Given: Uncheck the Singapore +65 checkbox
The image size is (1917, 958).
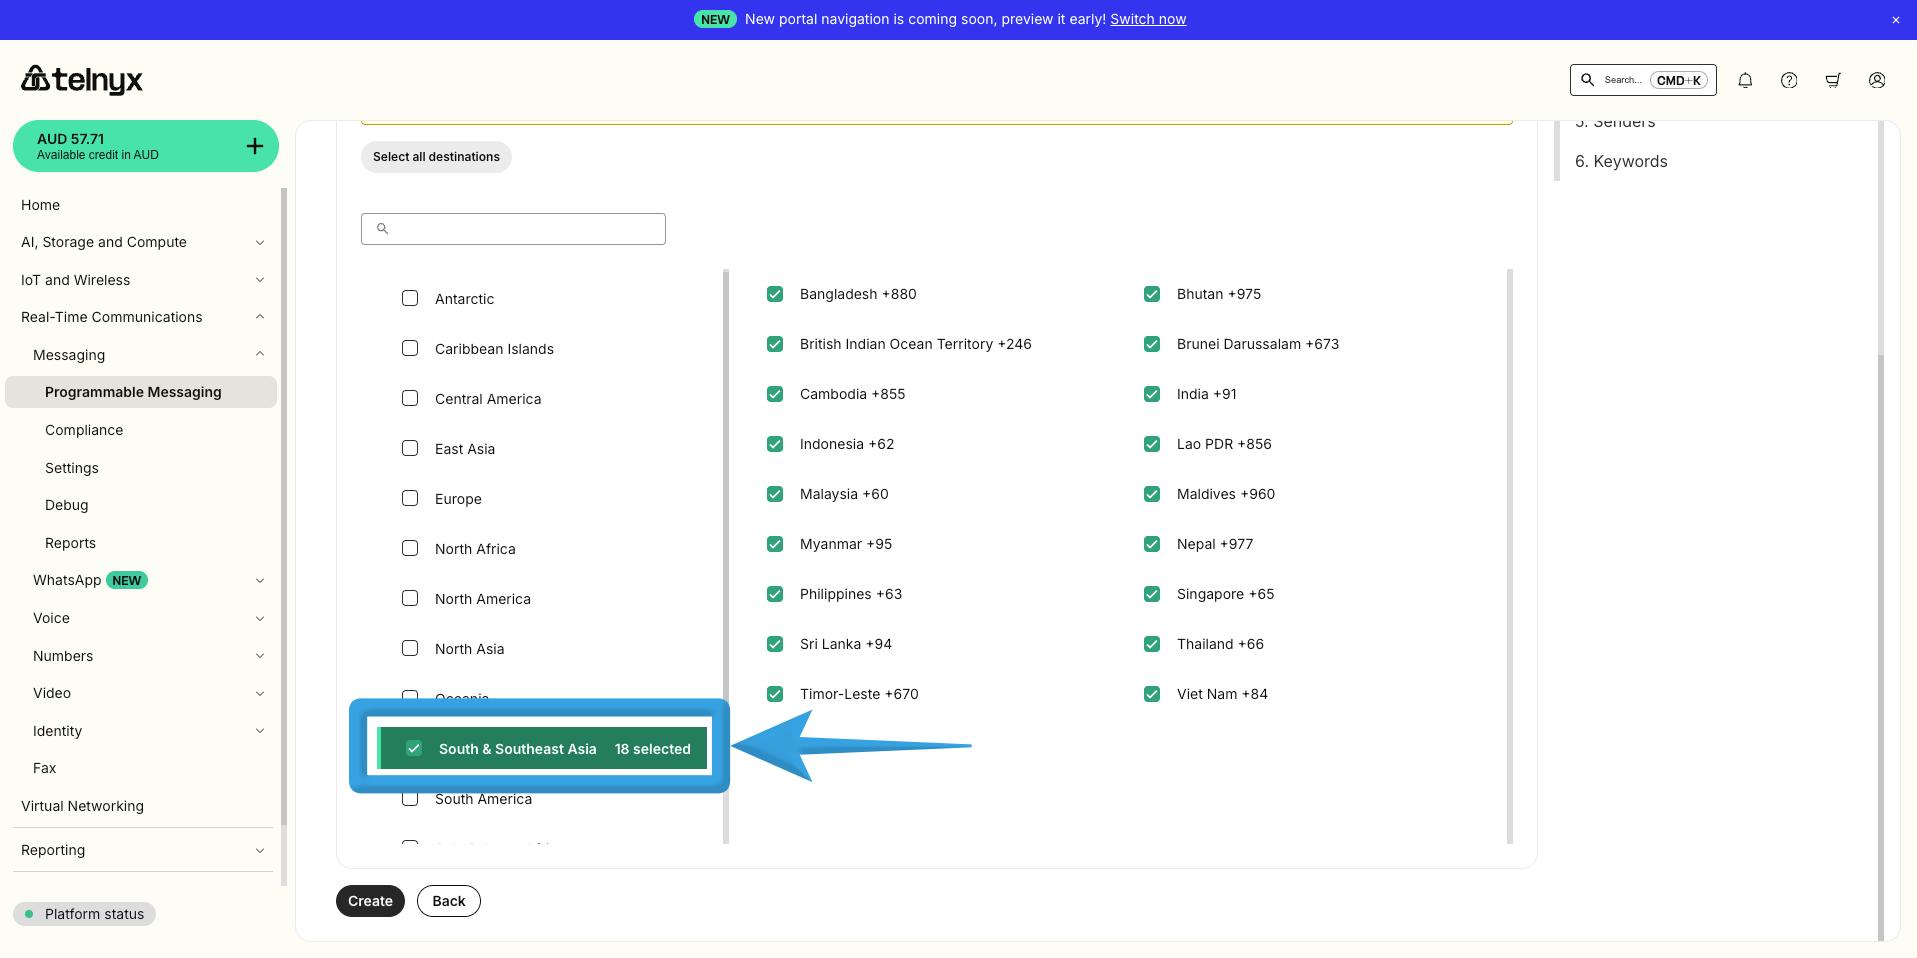Looking at the screenshot, I should [1152, 594].
